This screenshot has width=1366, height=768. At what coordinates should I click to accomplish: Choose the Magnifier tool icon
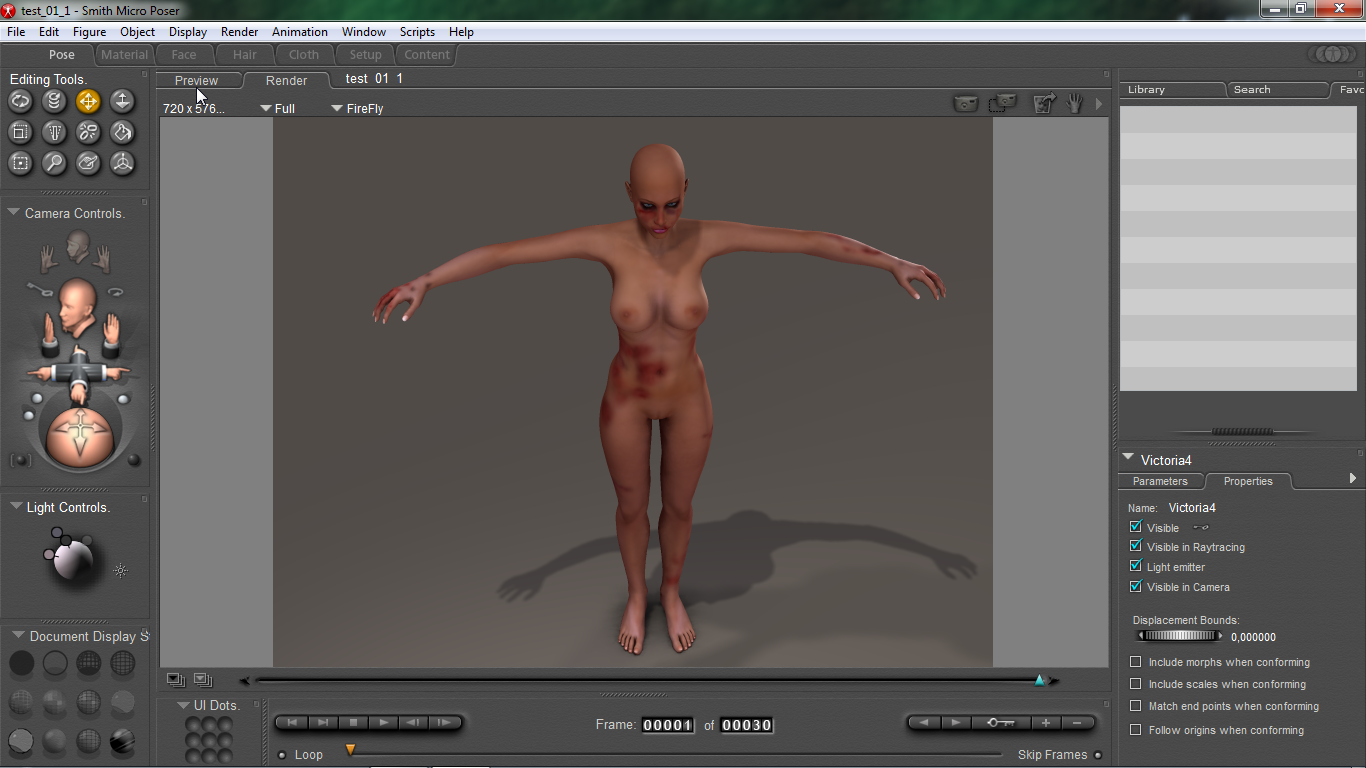coord(55,163)
